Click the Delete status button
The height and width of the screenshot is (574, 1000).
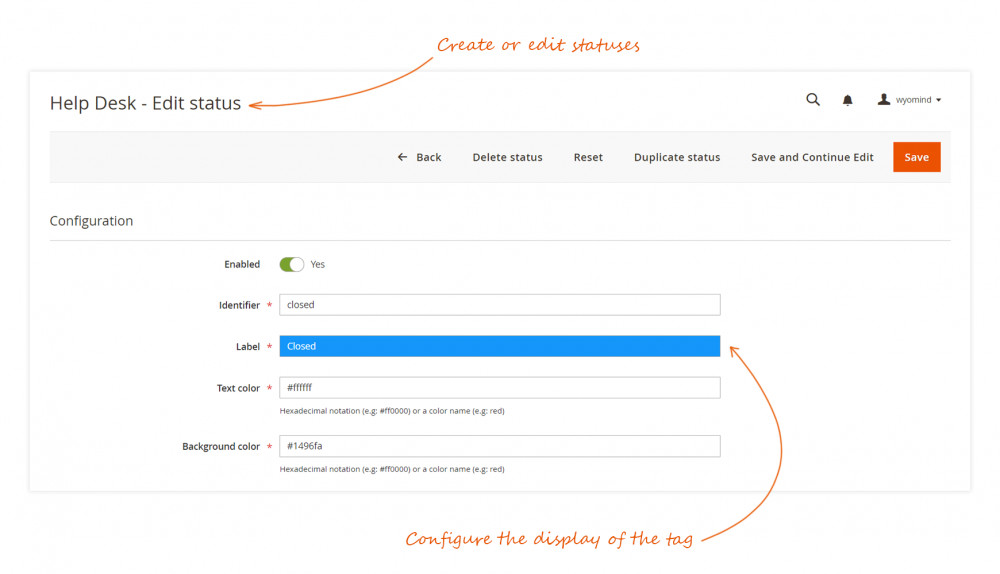coord(507,157)
